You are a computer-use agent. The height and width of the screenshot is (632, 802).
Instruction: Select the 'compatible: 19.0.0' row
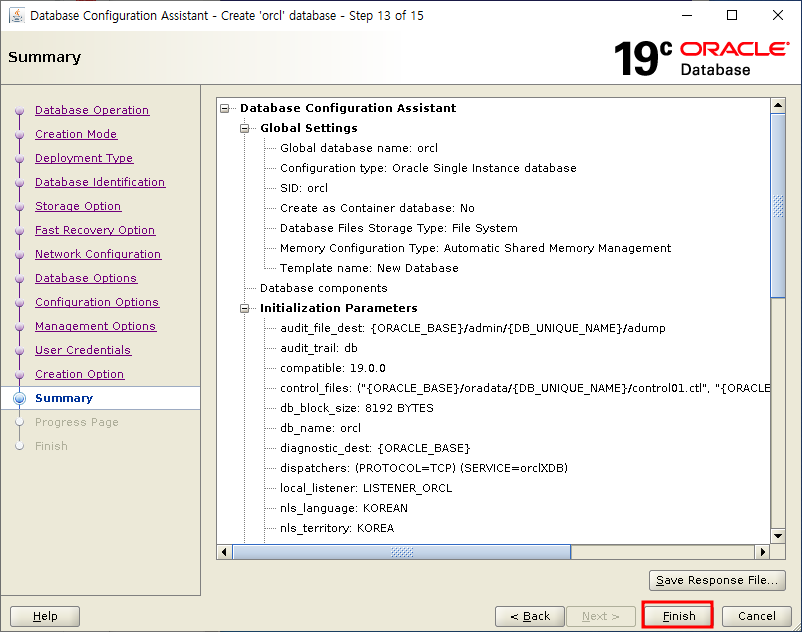(x=332, y=368)
